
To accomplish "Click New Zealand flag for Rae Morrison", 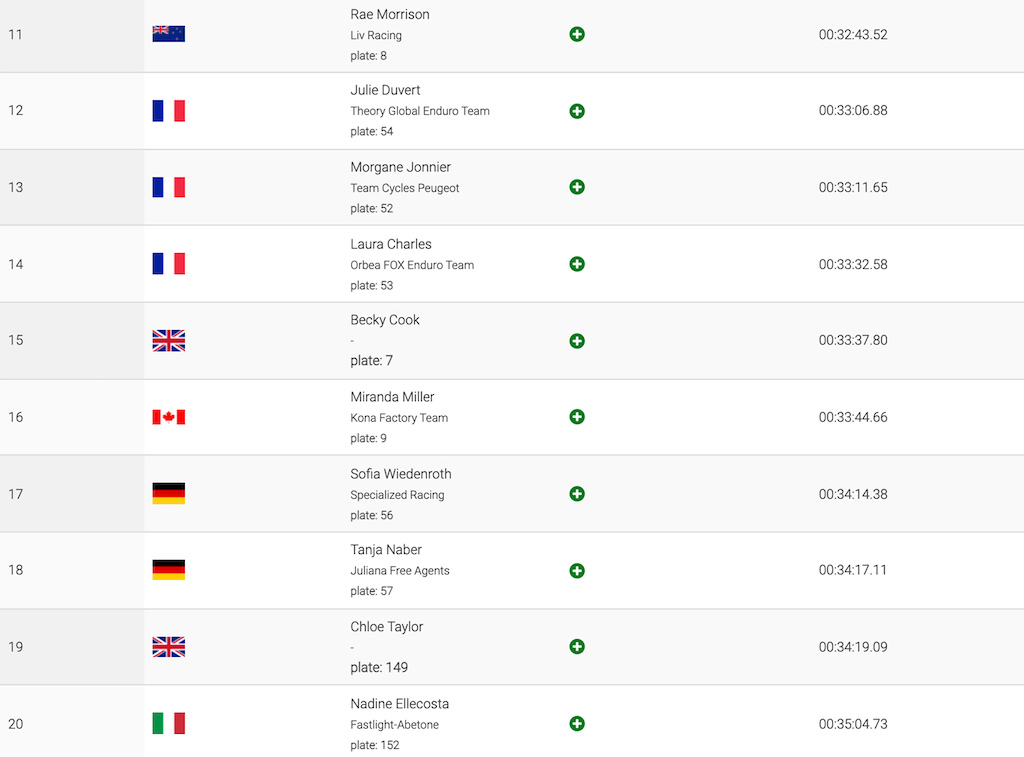I will click(168, 34).
